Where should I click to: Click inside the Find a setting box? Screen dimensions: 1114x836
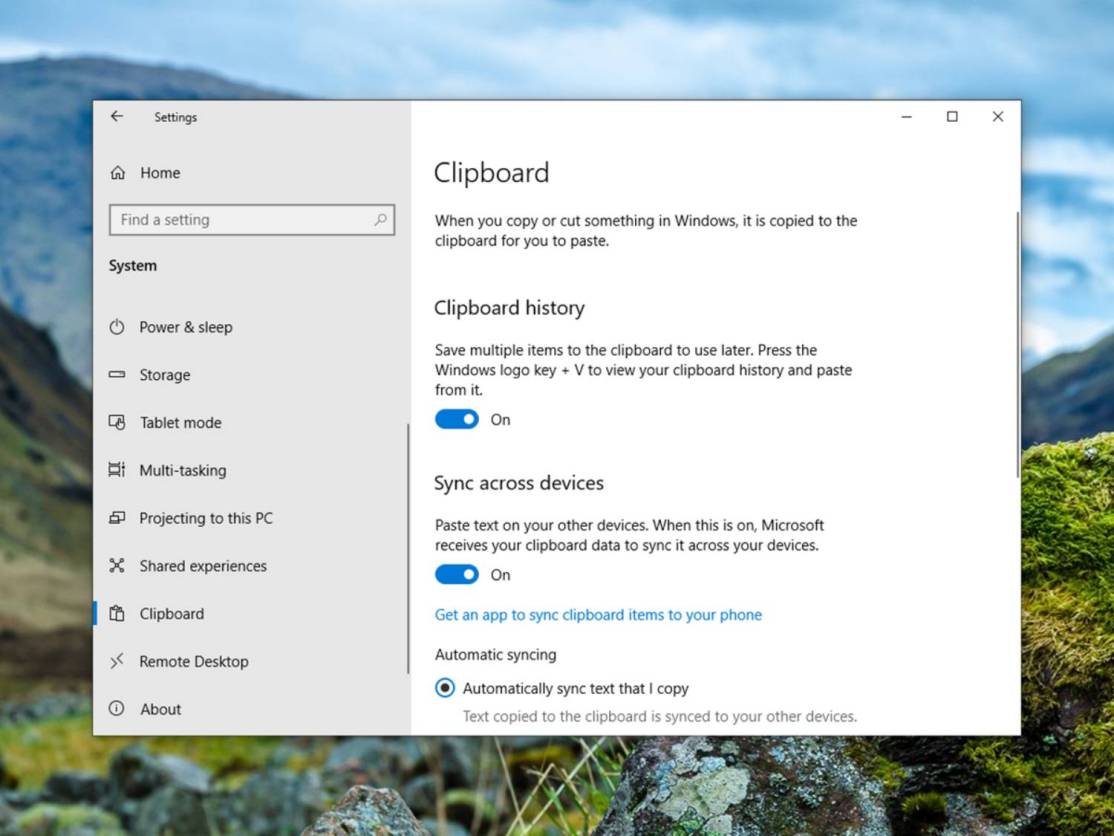click(240, 219)
